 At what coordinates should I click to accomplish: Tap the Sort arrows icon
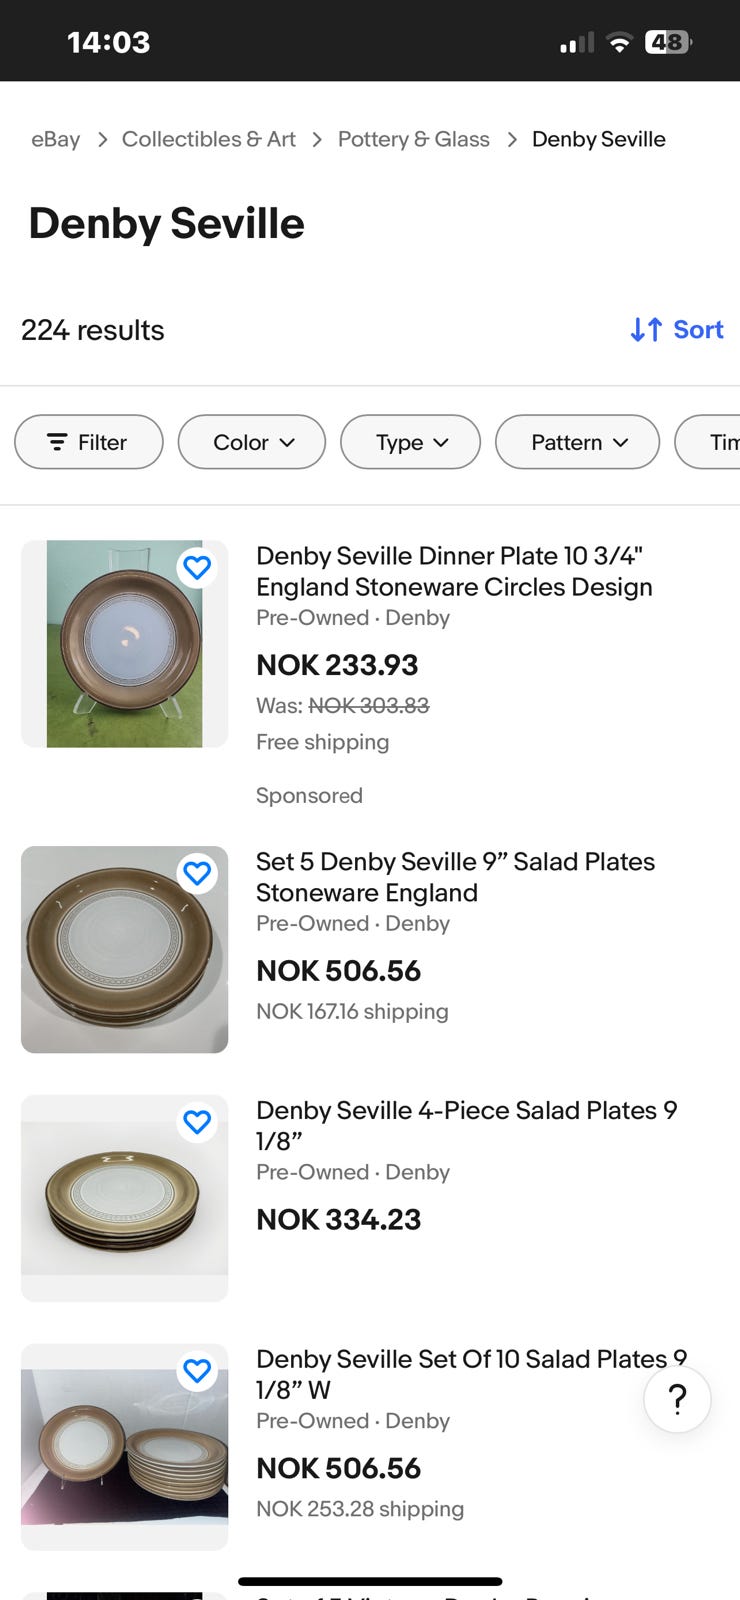[646, 330]
